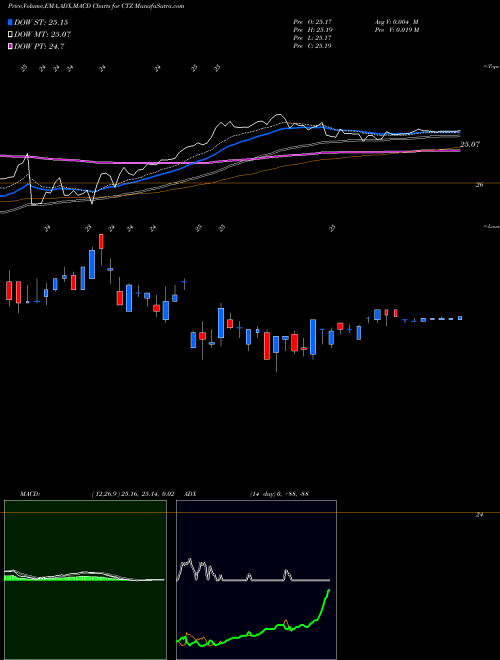
Task: Click the 25.07 price label on EMA chart
Action: (470, 144)
